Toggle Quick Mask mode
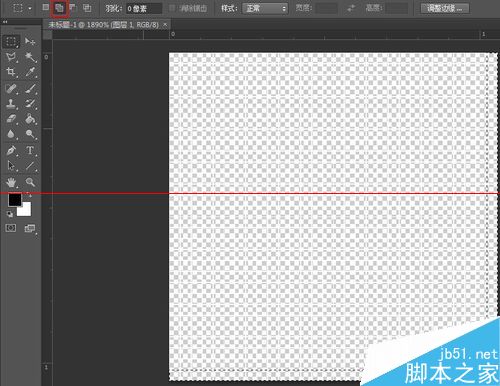Screen dimensions: 500x386 point(11,228)
